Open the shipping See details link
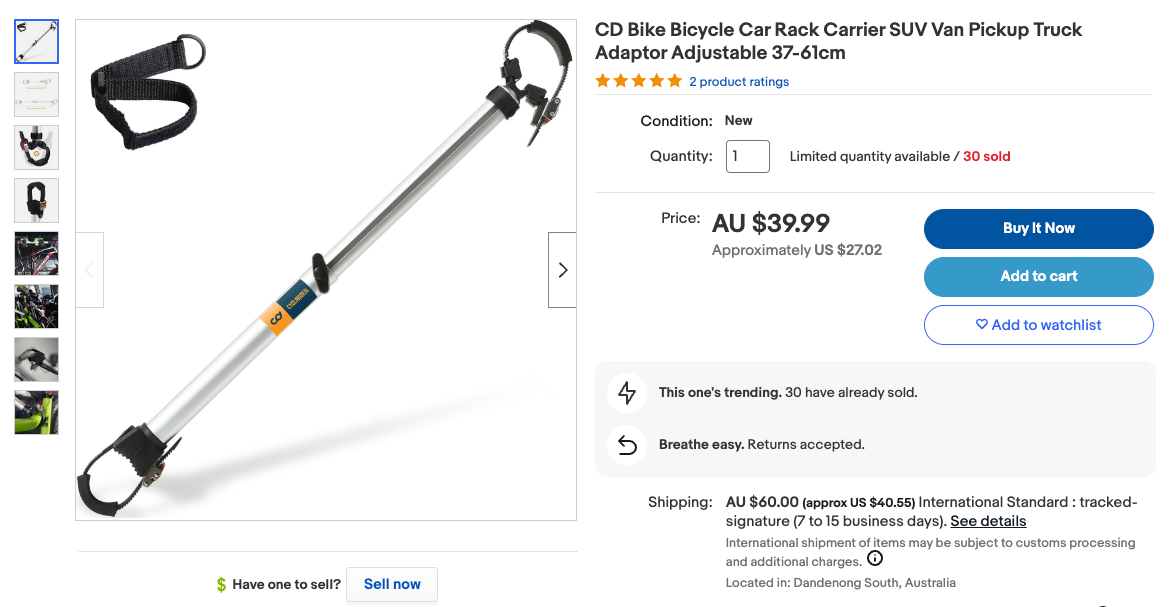 pyautogui.click(x=988, y=521)
